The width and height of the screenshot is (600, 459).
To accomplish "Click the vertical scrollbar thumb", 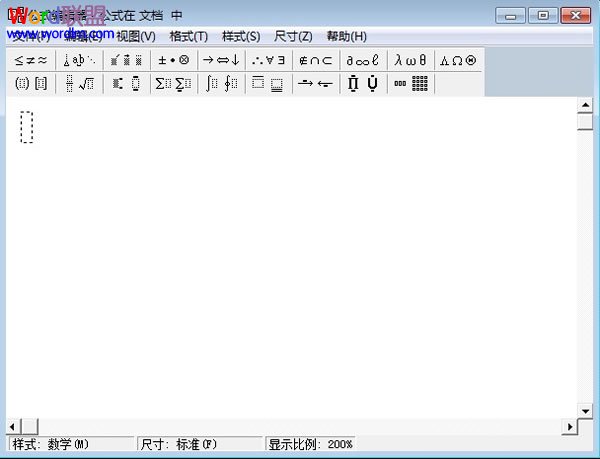I will pos(585,122).
